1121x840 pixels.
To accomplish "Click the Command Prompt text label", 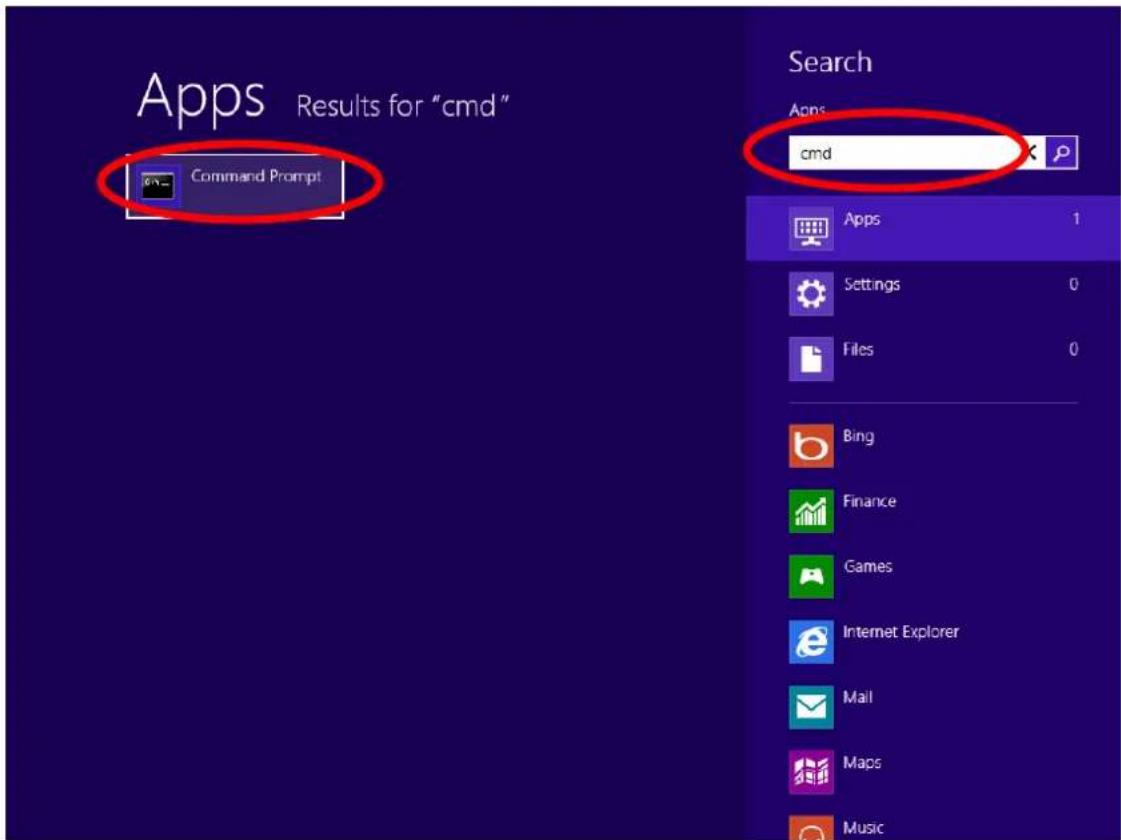I will point(256,176).
